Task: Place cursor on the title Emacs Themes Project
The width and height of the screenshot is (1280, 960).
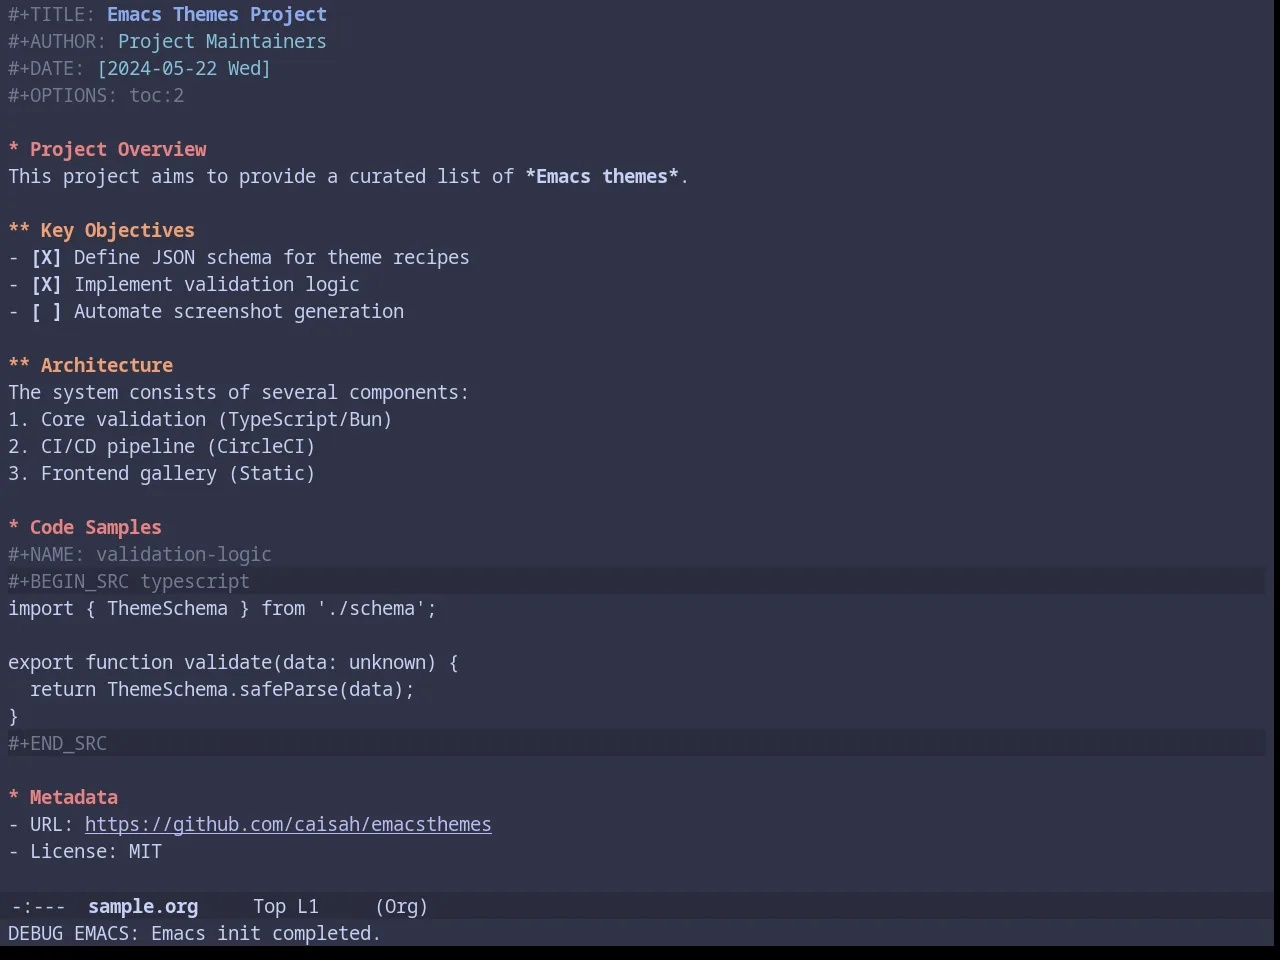Action: 217,15
